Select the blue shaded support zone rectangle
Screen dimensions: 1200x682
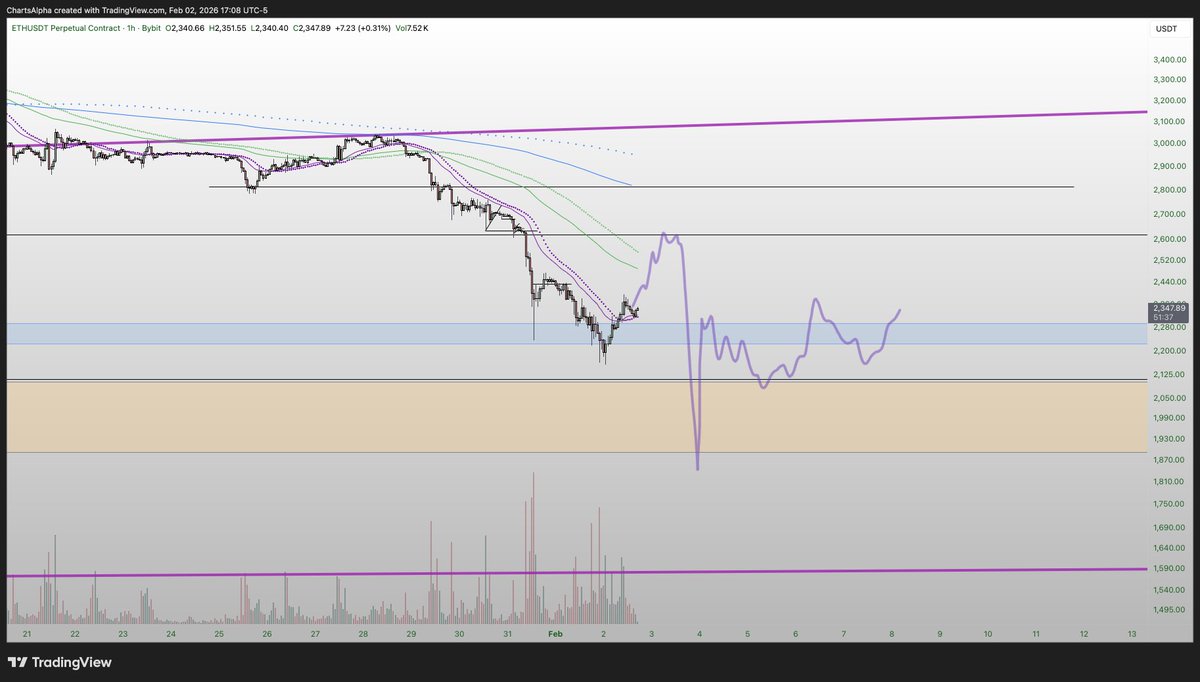[575, 334]
